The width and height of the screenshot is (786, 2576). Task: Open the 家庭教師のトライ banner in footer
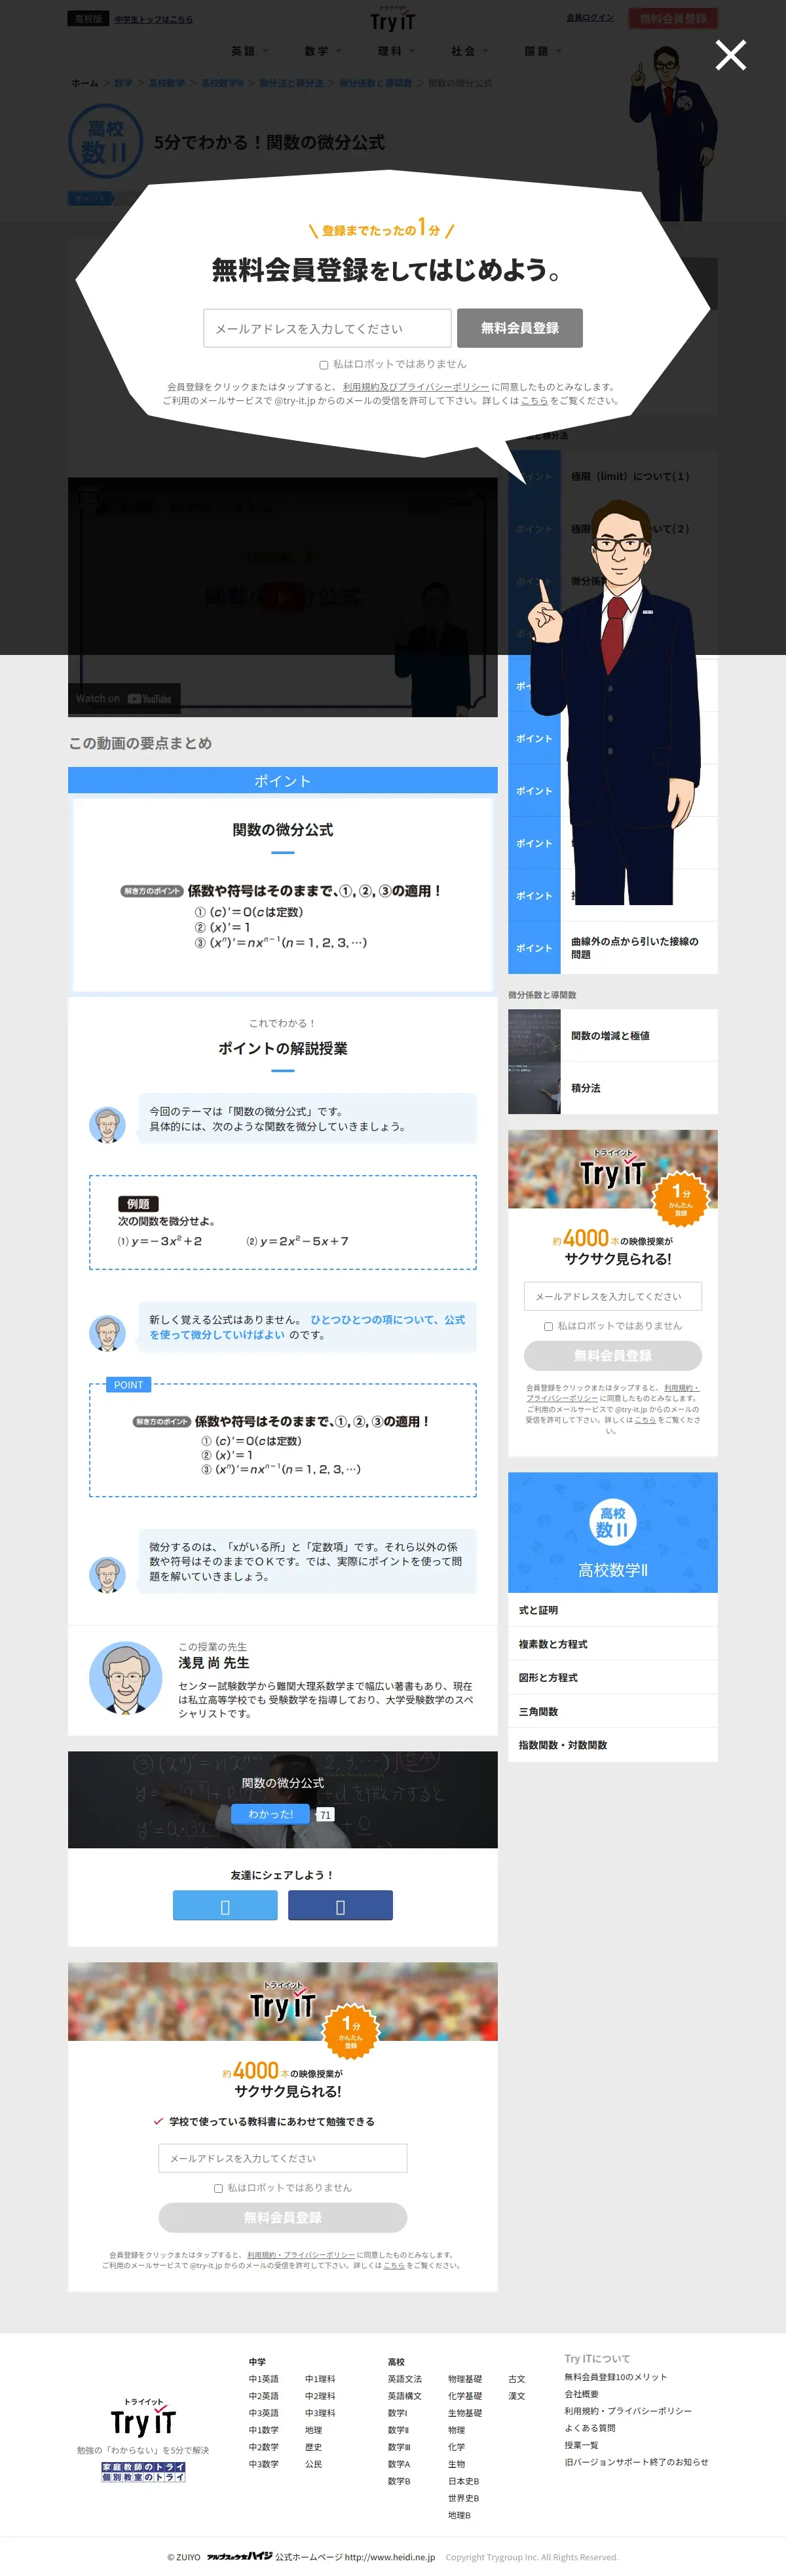pyautogui.click(x=143, y=2472)
